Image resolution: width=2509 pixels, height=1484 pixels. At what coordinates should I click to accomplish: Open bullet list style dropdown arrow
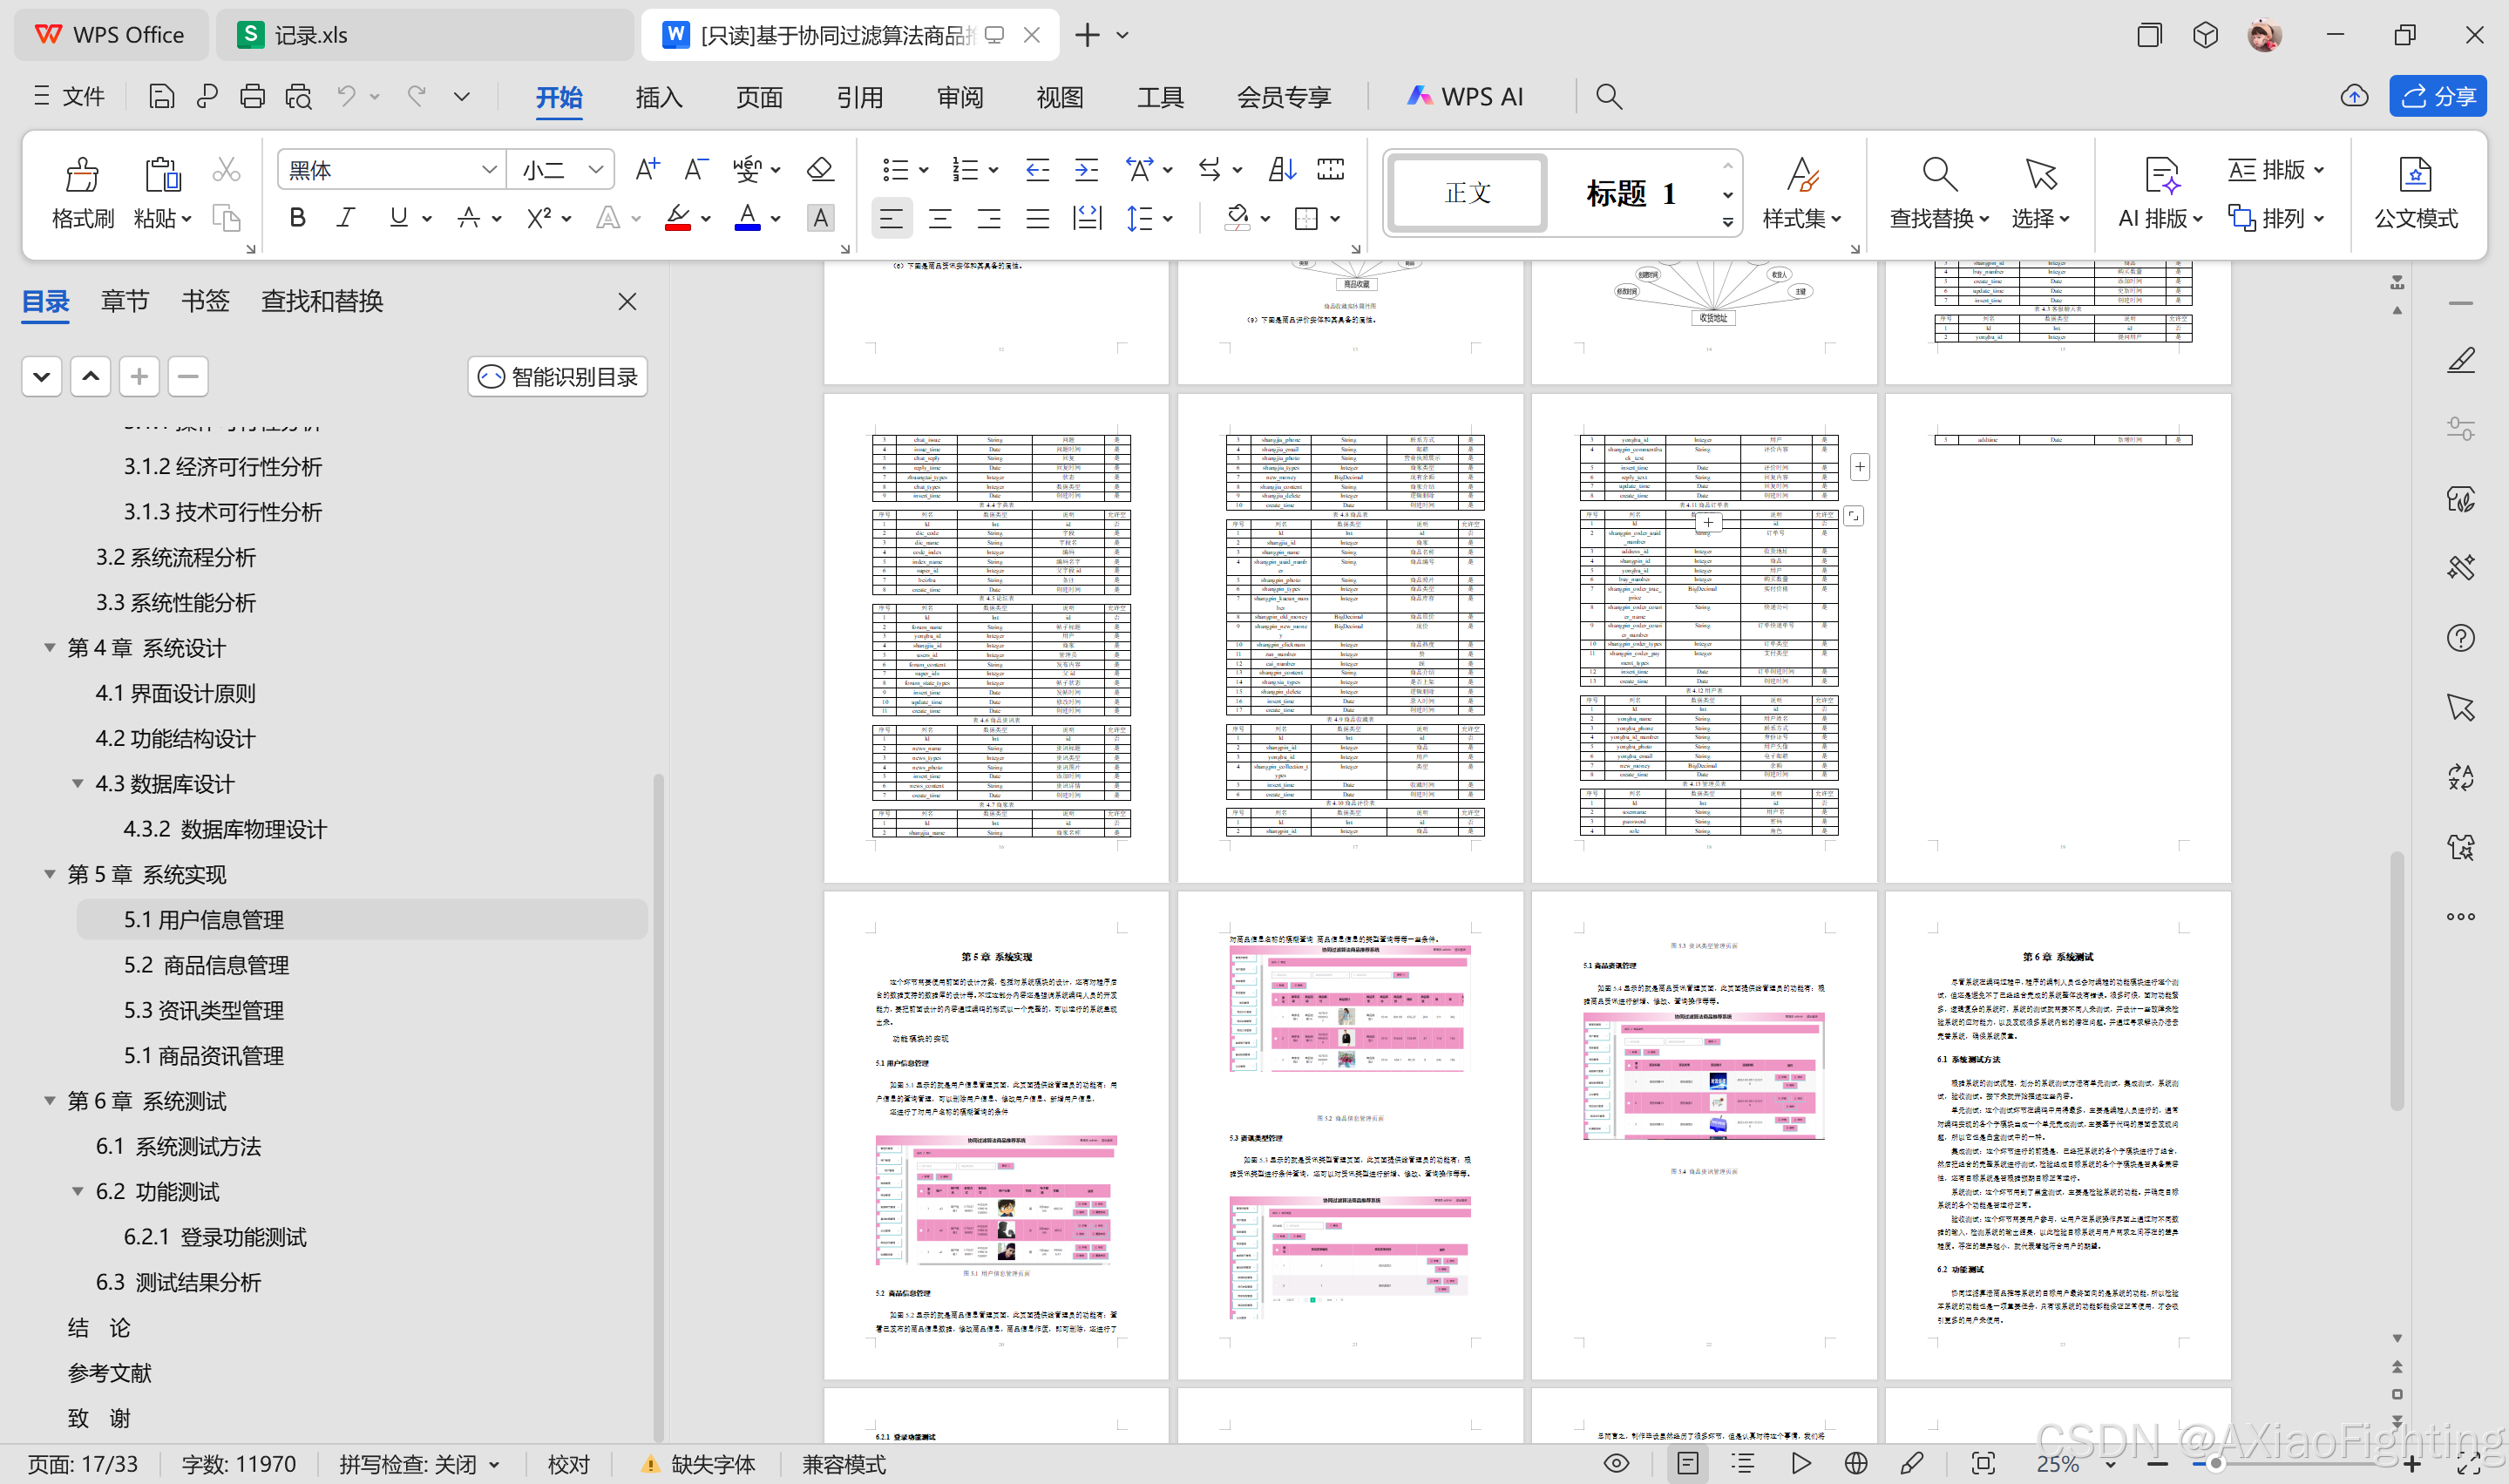923,169
